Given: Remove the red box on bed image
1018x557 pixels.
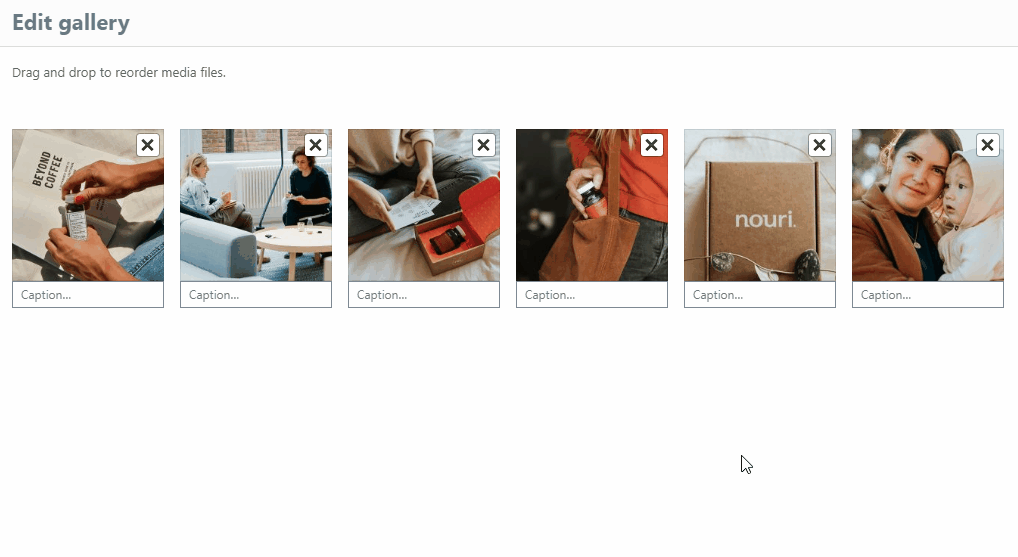Looking at the screenshot, I should coord(484,145).
